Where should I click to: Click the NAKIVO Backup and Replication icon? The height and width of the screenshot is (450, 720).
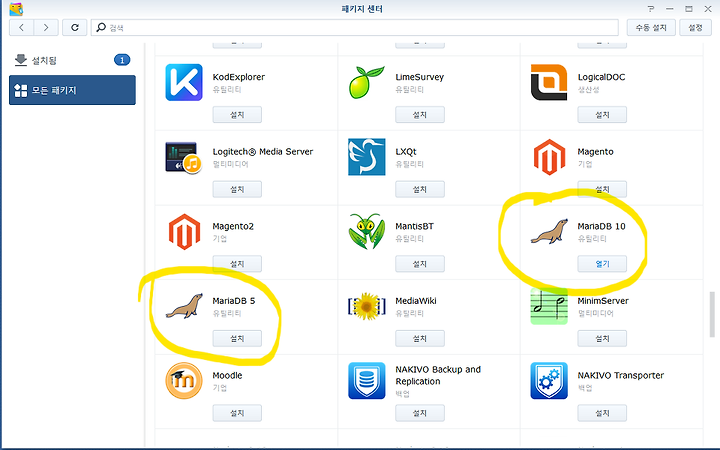(x=366, y=381)
